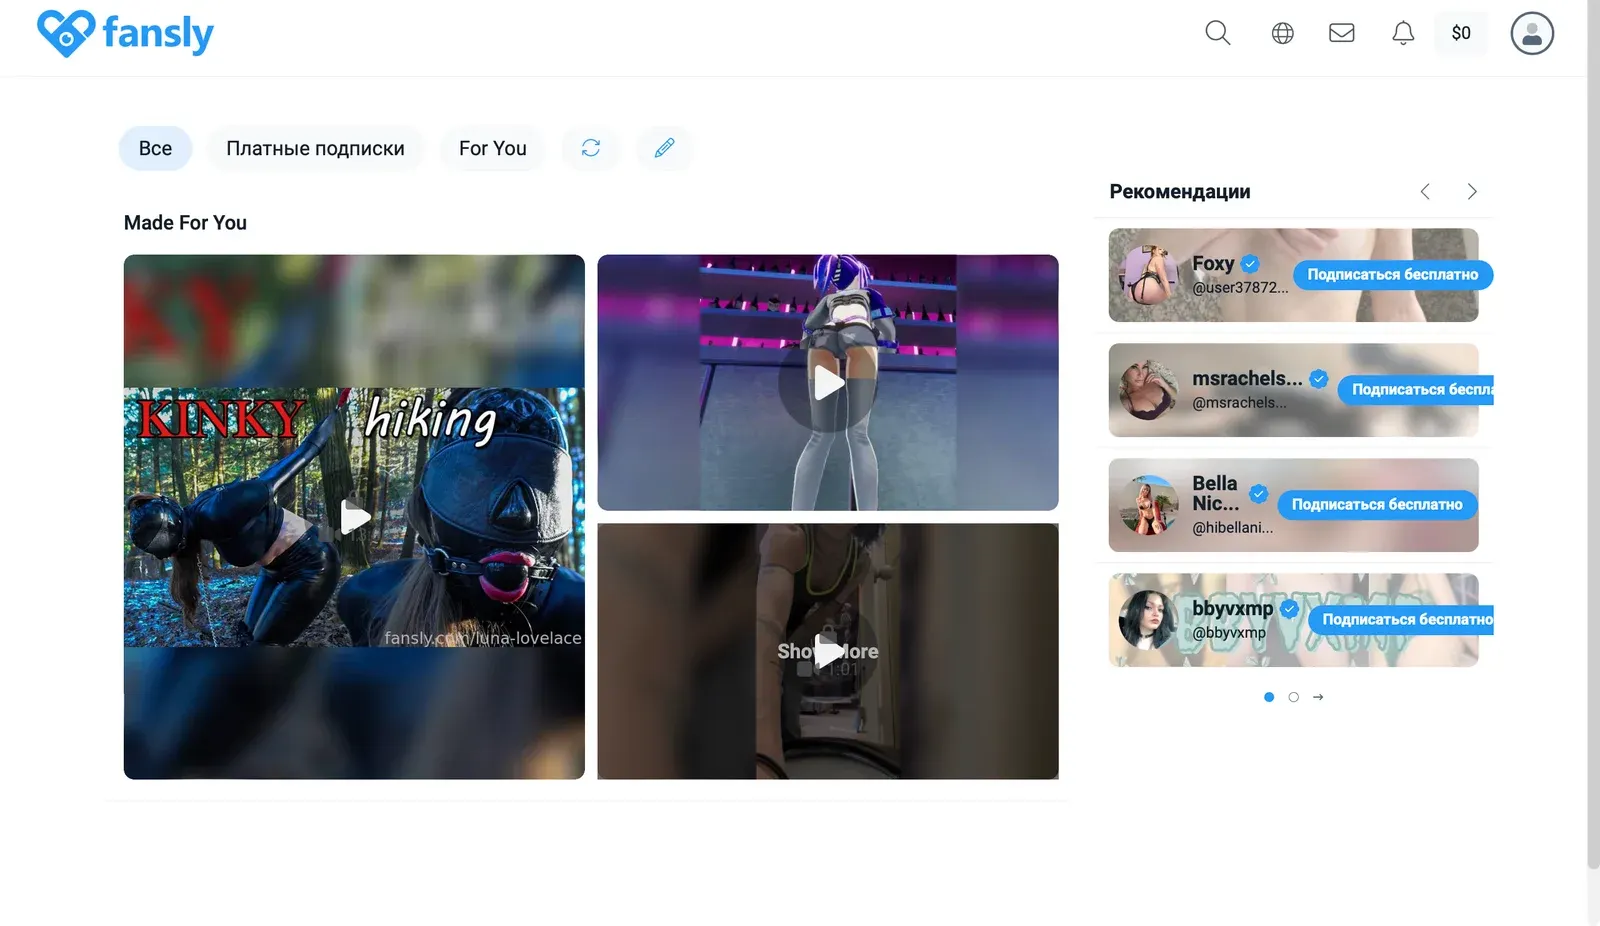1600x926 pixels.
Task: Click the Made For You heading
Action: pos(185,223)
